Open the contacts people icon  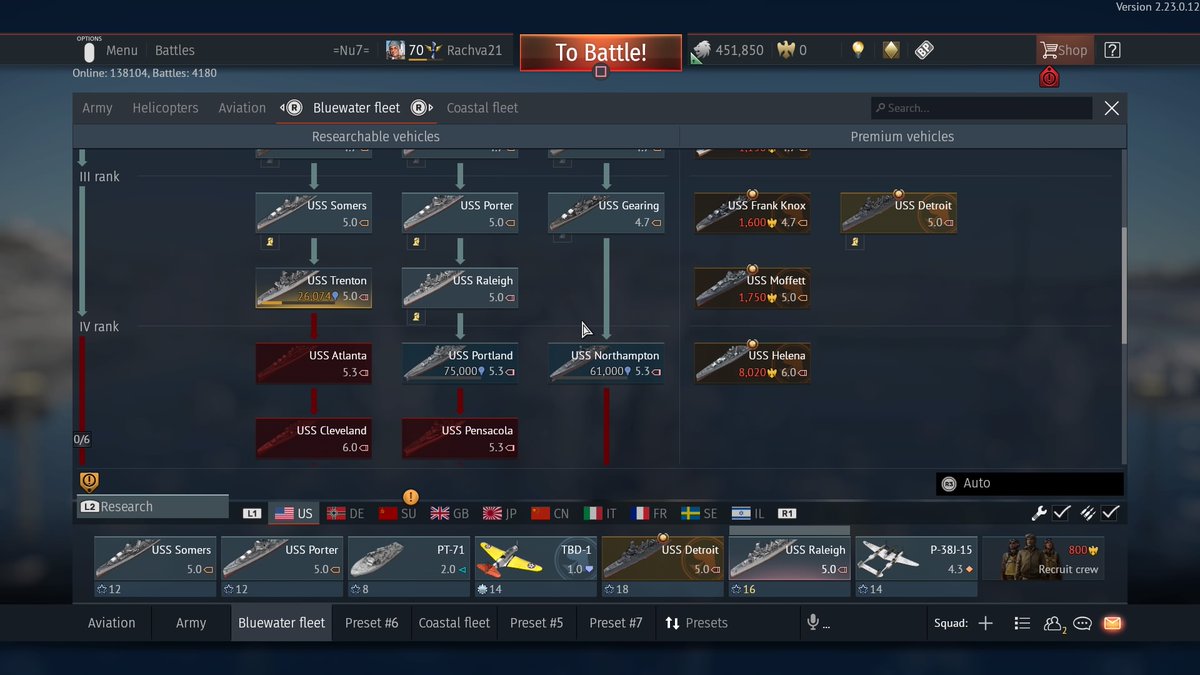click(x=1054, y=623)
